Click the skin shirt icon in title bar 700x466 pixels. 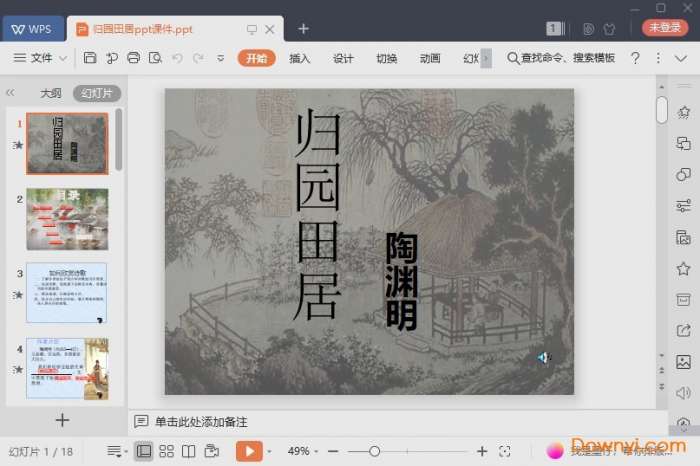click(x=609, y=29)
